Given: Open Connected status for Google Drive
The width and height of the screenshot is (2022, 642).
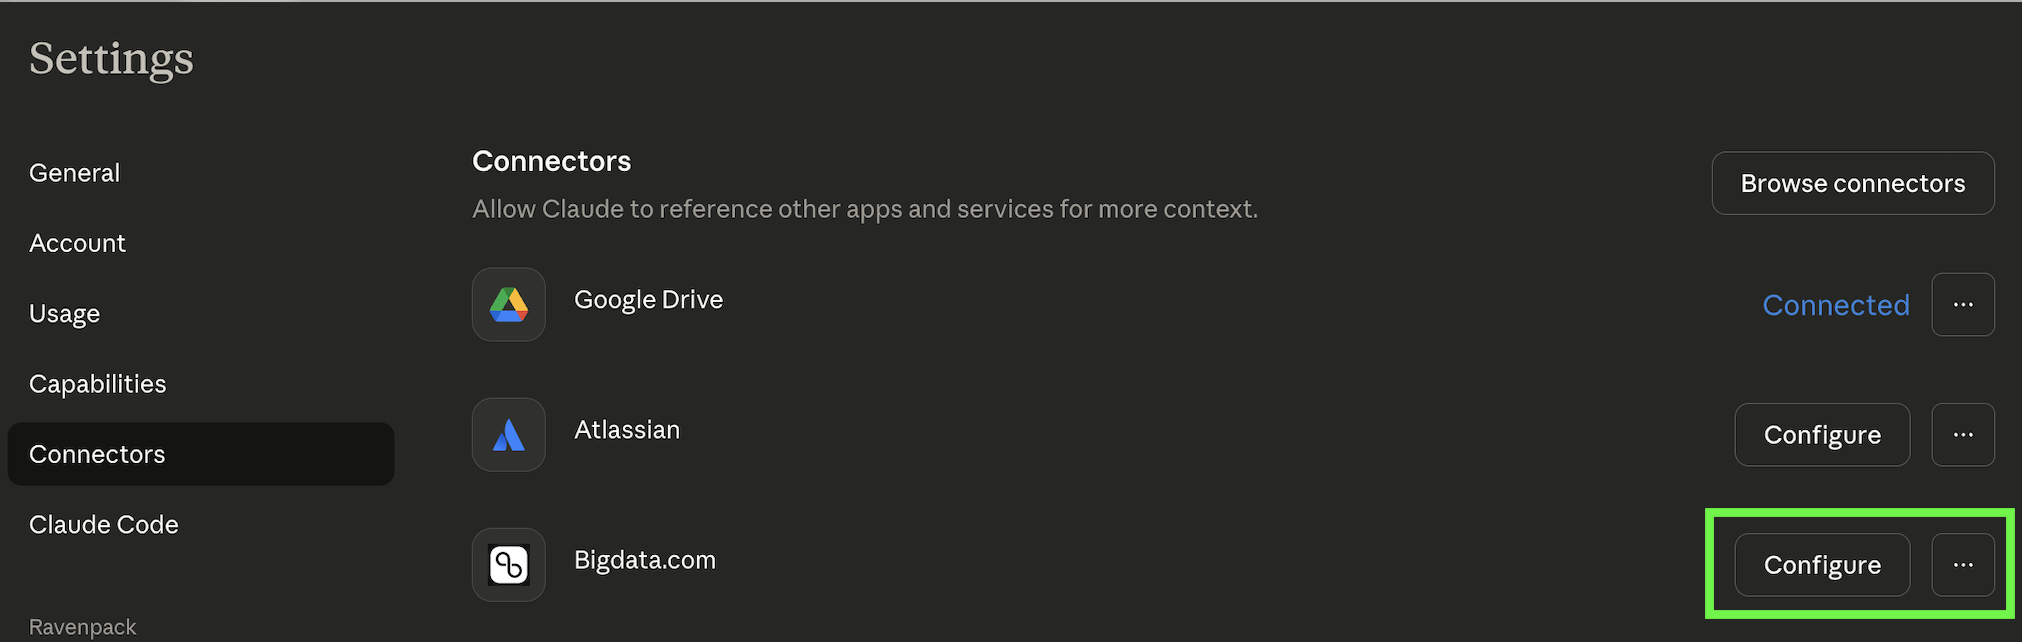Looking at the screenshot, I should coord(1836,304).
